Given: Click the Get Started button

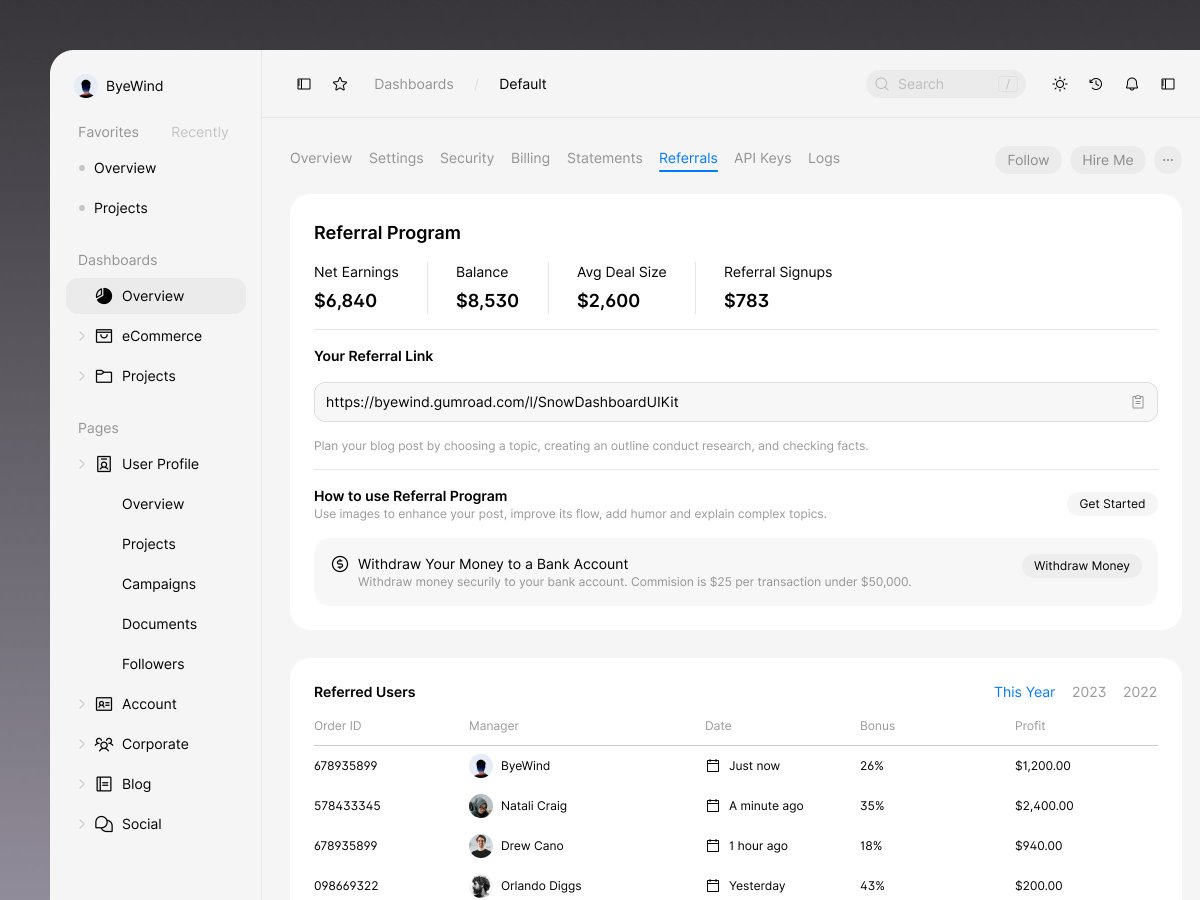Looking at the screenshot, I should pos(1112,504).
